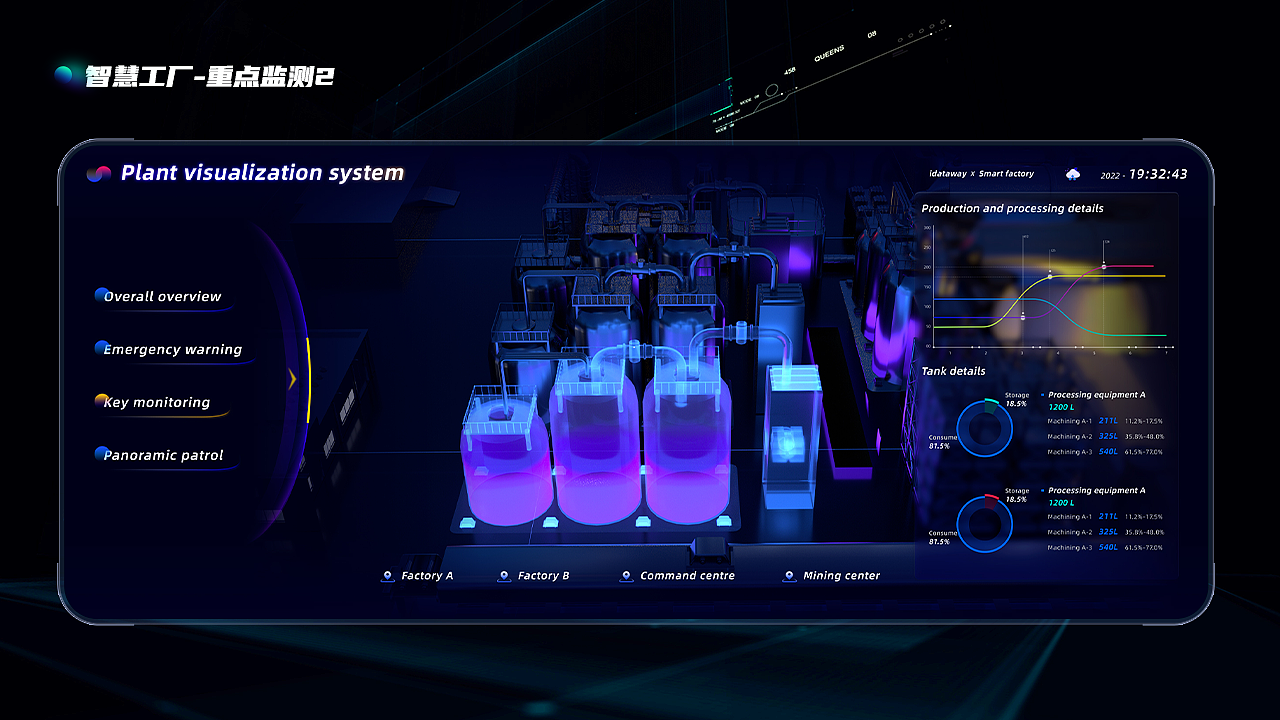Select the smallest glowing purple tank in 3D view
The width and height of the screenshot is (1280, 720).
click(x=506, y=457)
